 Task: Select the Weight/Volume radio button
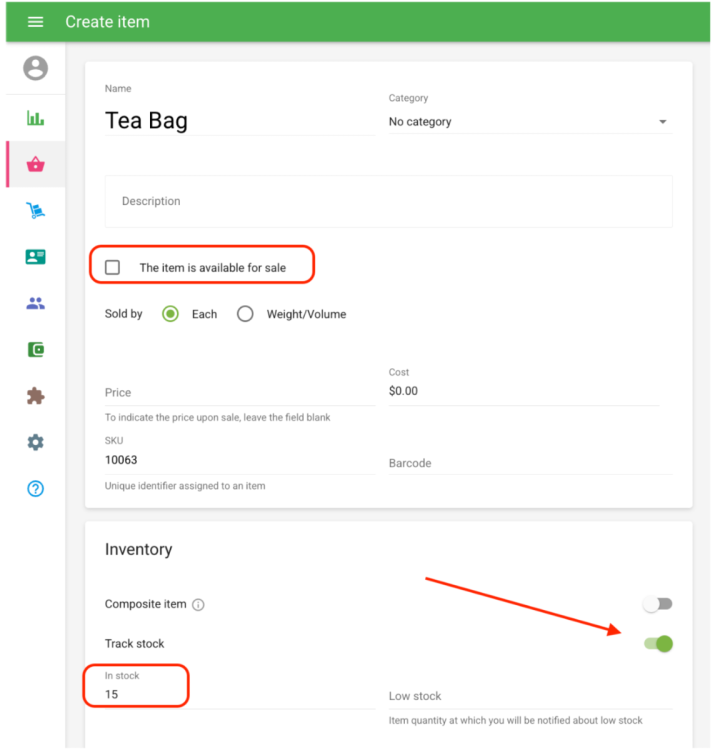coord(245,314)
